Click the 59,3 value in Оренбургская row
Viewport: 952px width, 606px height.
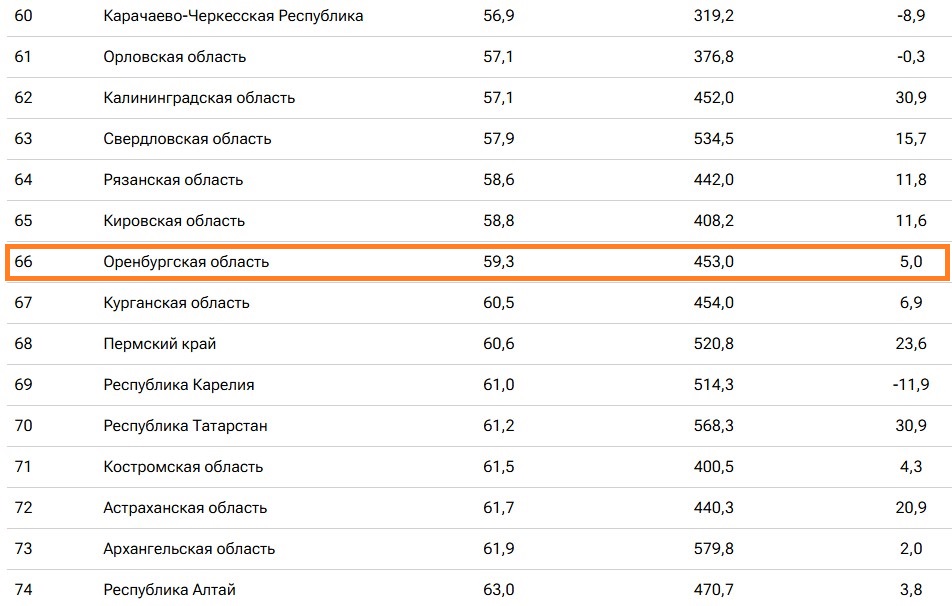[x=498, y=262]
